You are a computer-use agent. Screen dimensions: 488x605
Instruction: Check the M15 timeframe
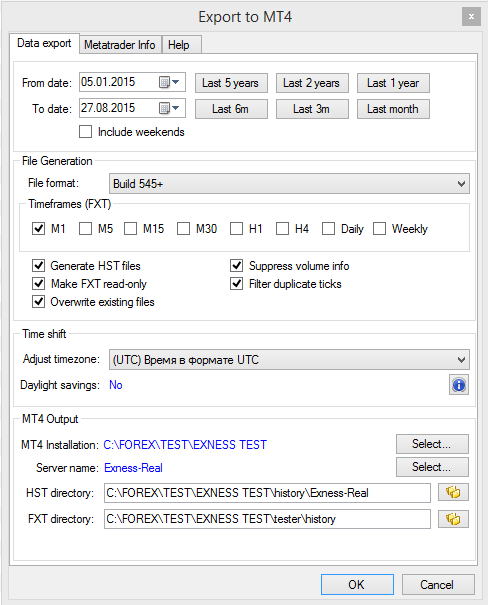click(130, 228)
